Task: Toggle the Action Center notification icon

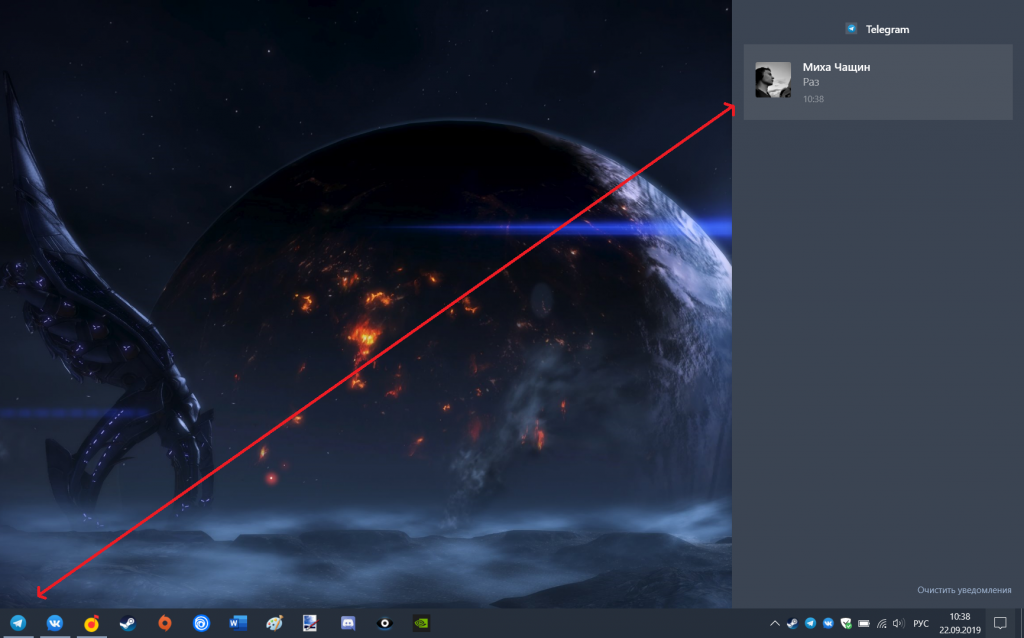Action: [1000, 624]
